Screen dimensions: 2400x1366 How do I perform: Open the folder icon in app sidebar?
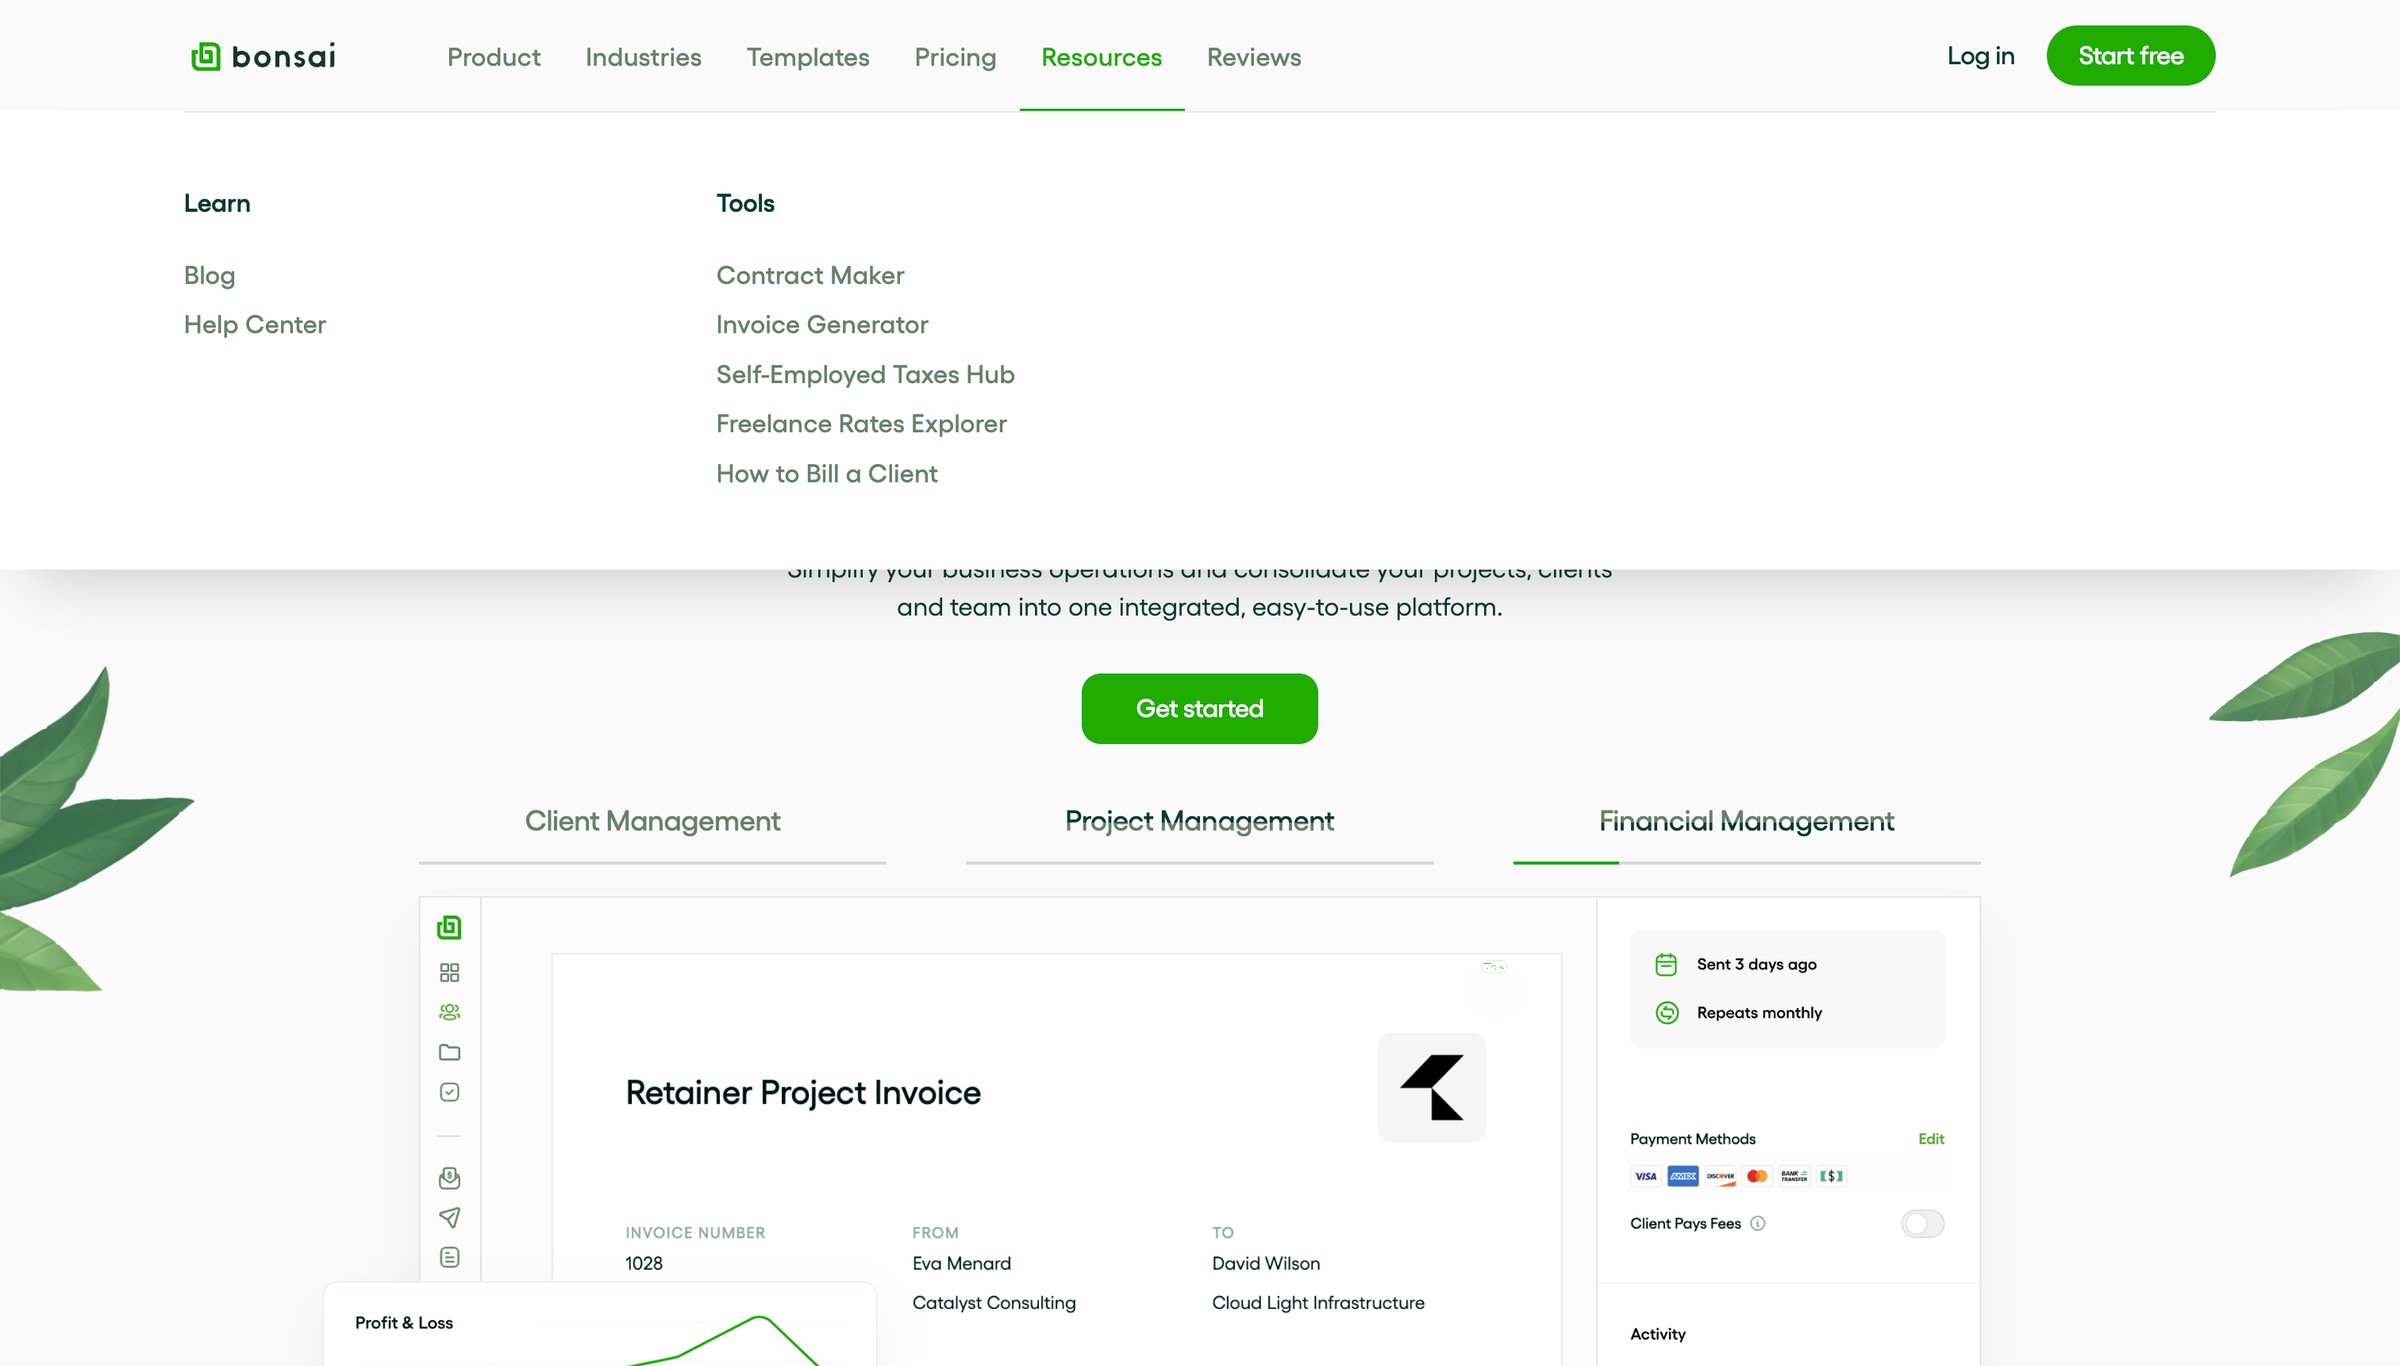449,1052
